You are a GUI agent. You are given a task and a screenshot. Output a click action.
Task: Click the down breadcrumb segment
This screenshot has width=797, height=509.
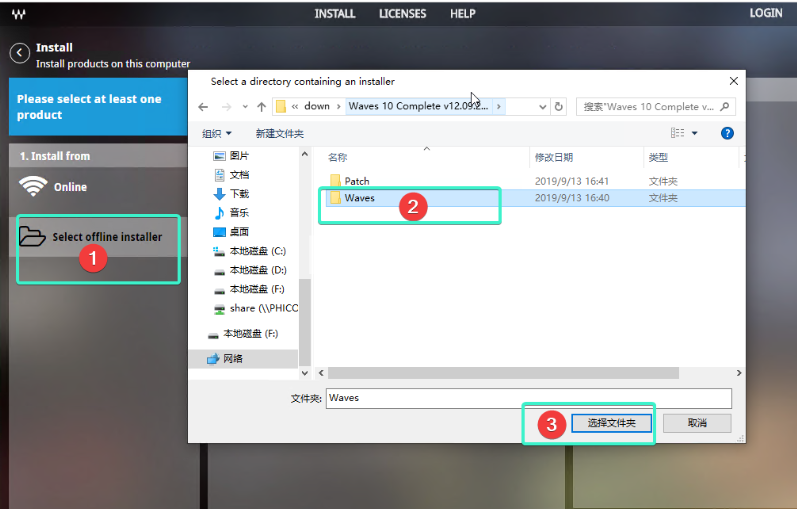(x=317, y=106)
